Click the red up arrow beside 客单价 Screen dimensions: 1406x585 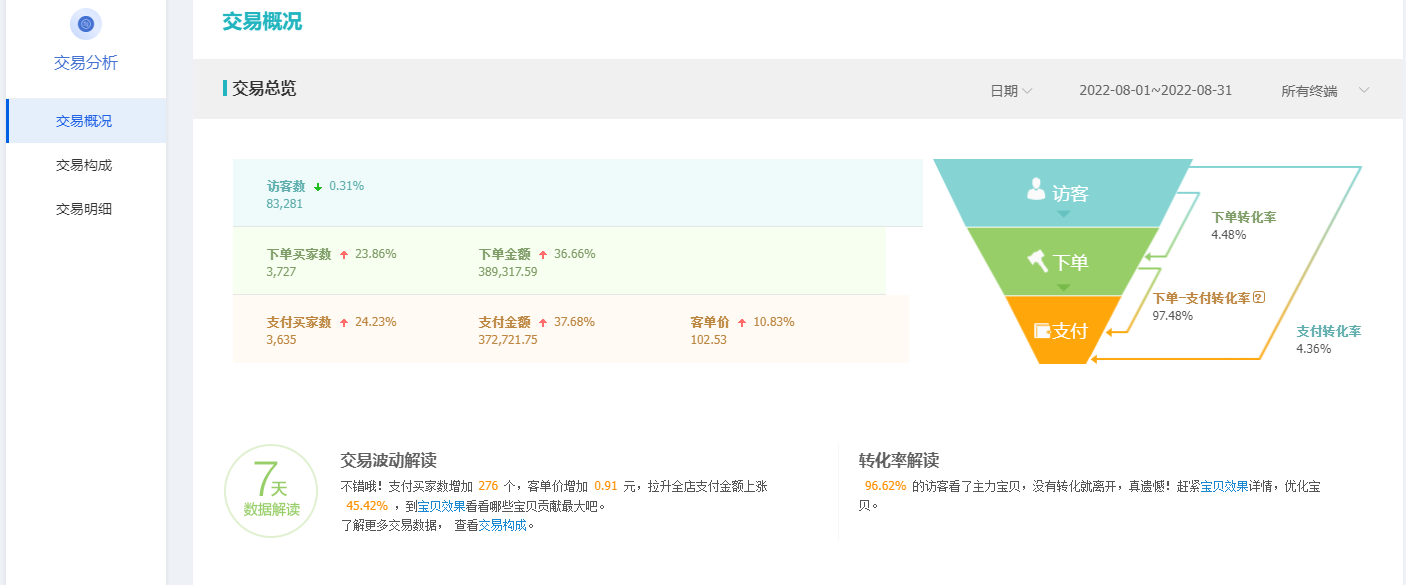click(742, 323)
